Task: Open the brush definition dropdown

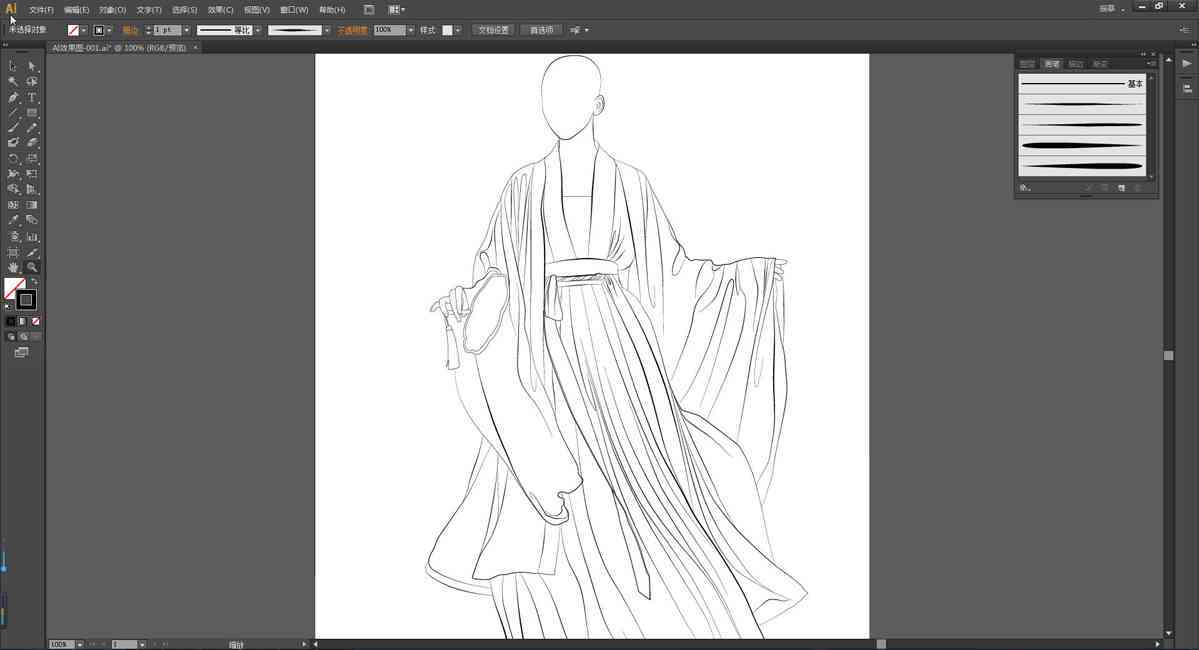Action: [x=327, y=31]
